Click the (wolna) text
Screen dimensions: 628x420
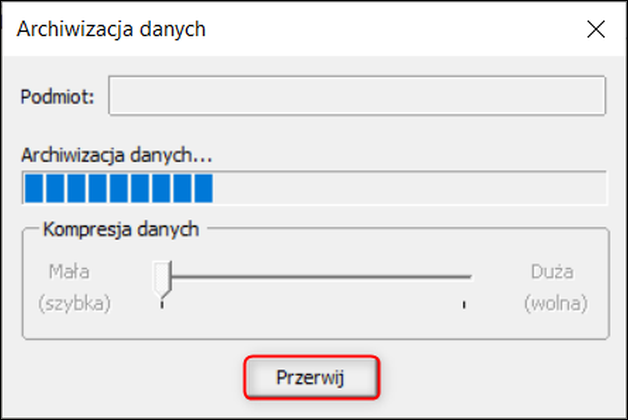point(555,302)
